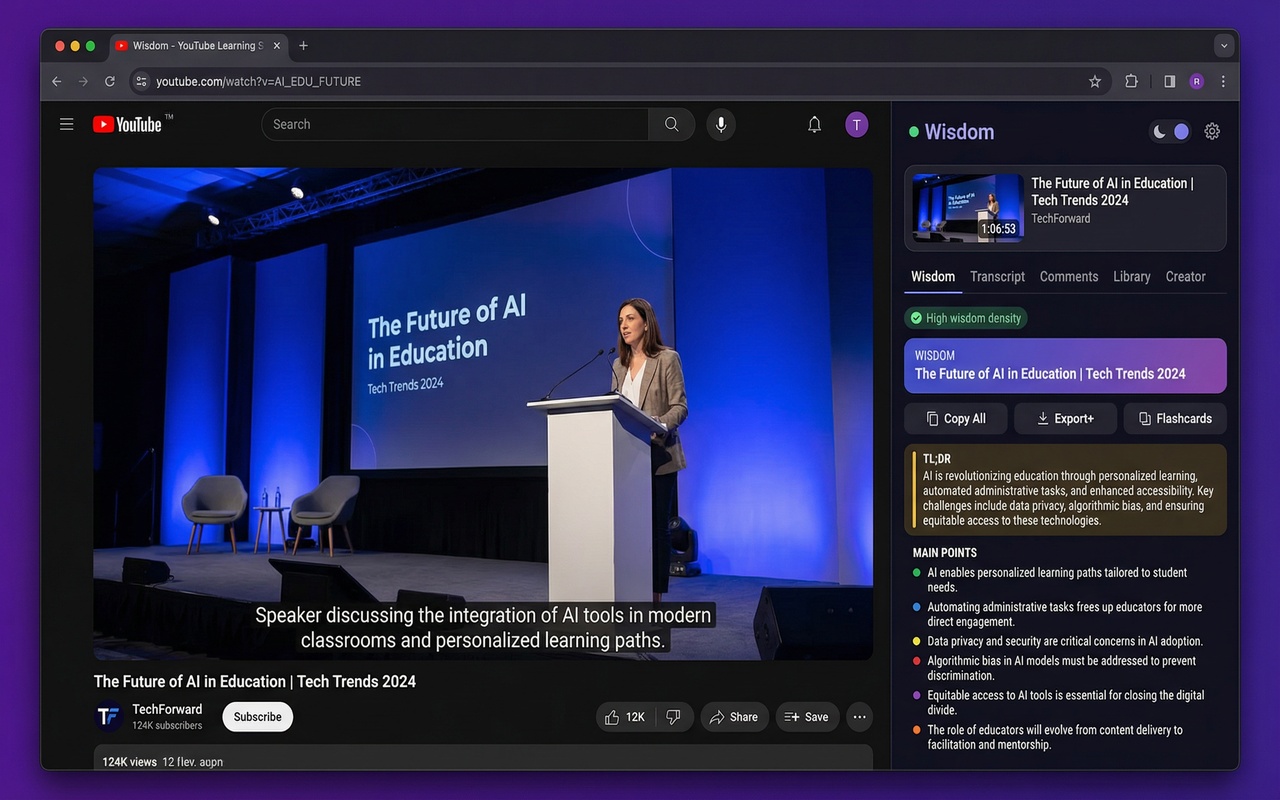Screen dimensions: 1280x800
Task: Toggle the Wisdom dark mode switch
Action: coord(1169,131)
